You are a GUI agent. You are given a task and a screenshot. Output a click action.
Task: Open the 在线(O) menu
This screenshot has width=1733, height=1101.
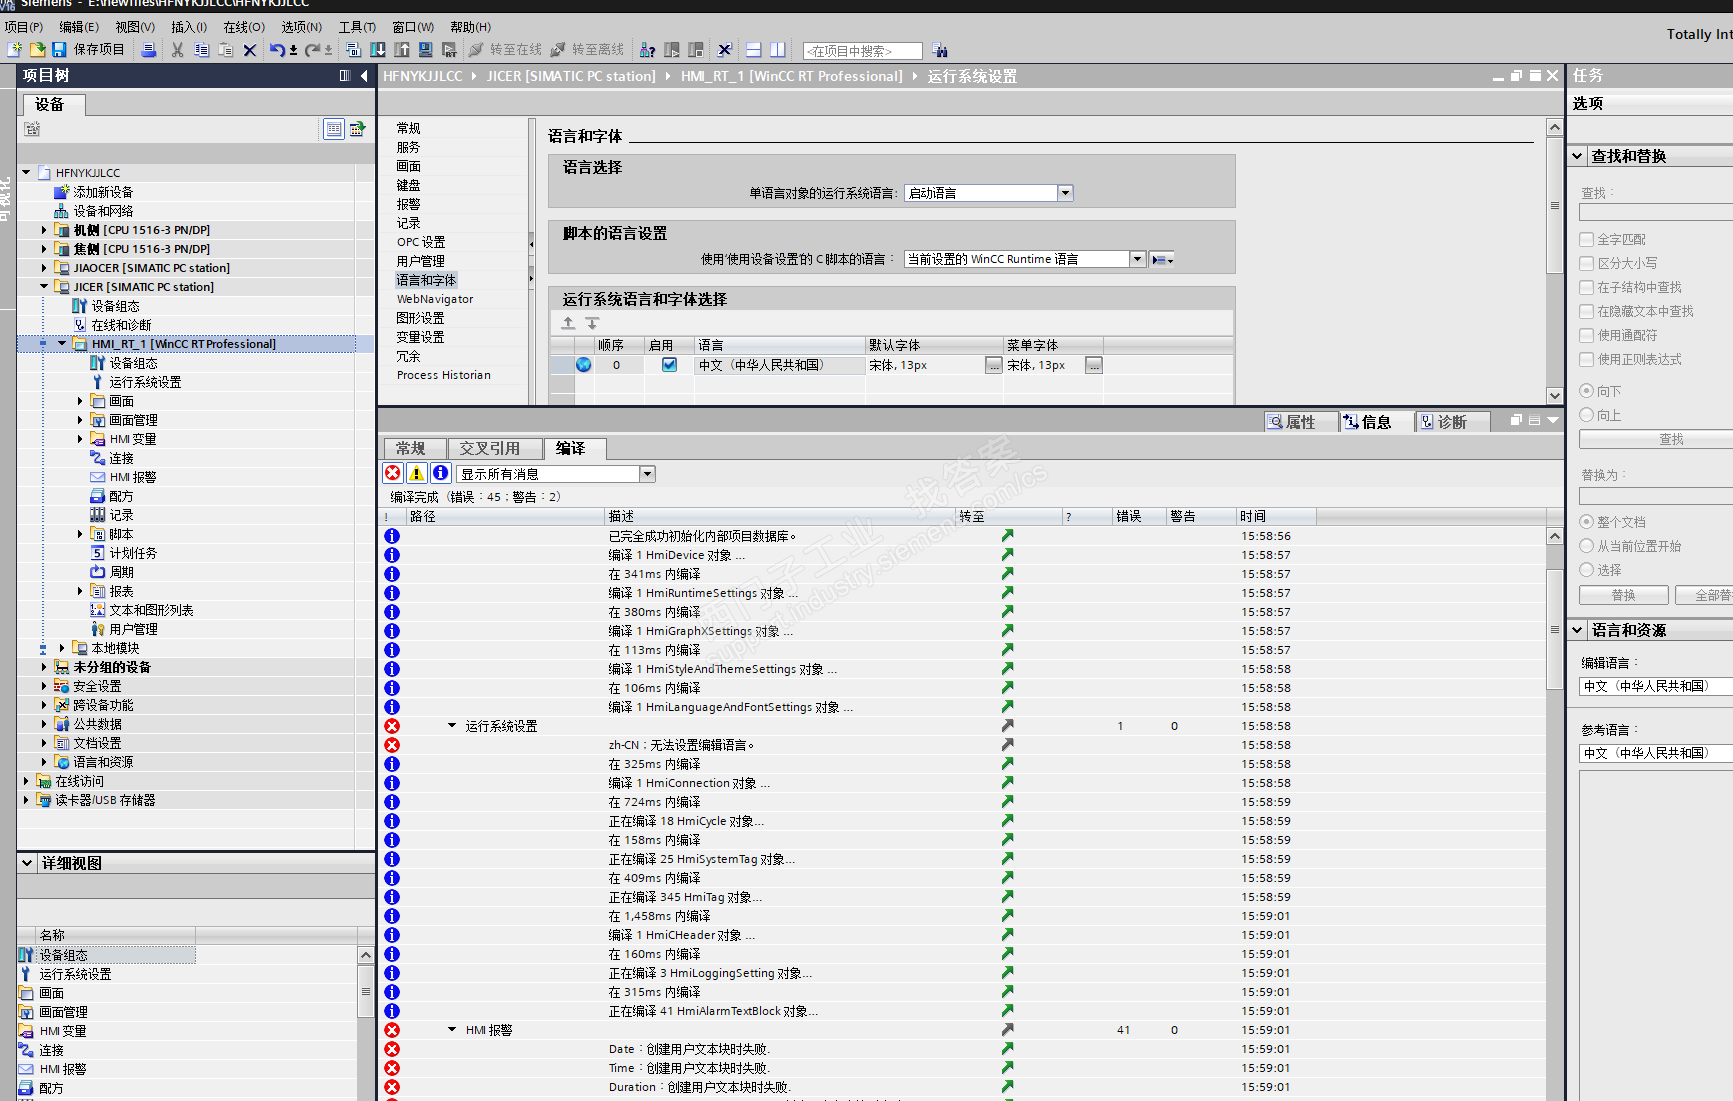tap(244, 27)
